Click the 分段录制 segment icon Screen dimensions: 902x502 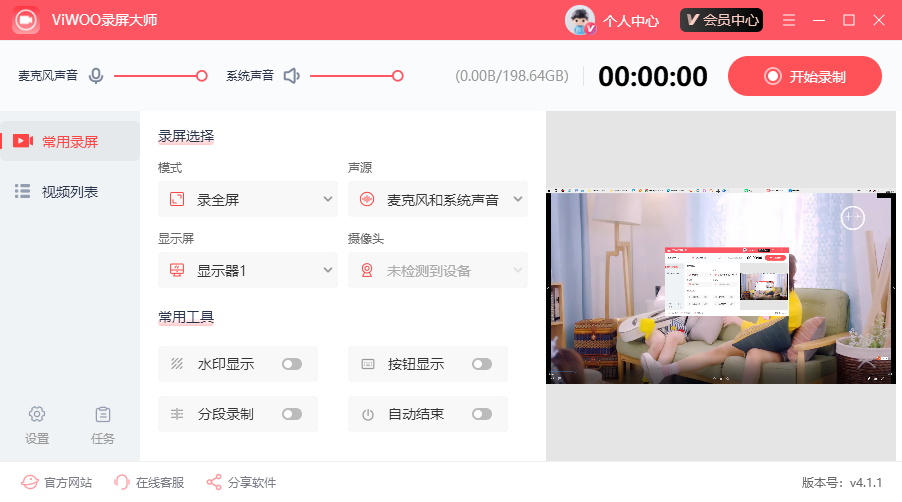click(177, 414)
